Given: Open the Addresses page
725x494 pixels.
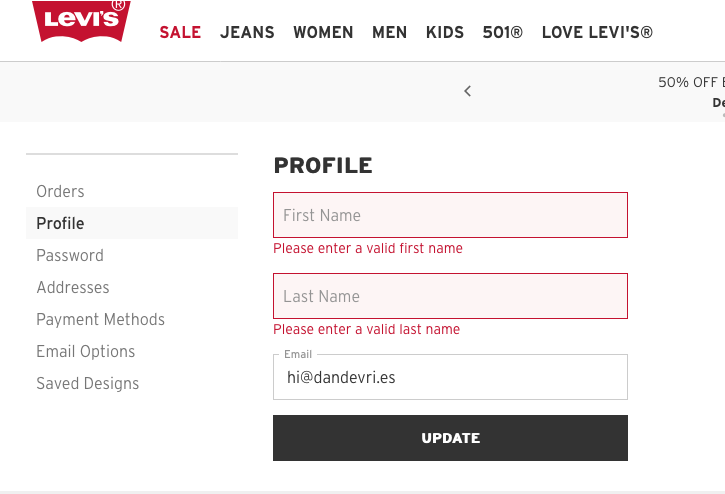Looking at the screenshot, I should point(73,287).
